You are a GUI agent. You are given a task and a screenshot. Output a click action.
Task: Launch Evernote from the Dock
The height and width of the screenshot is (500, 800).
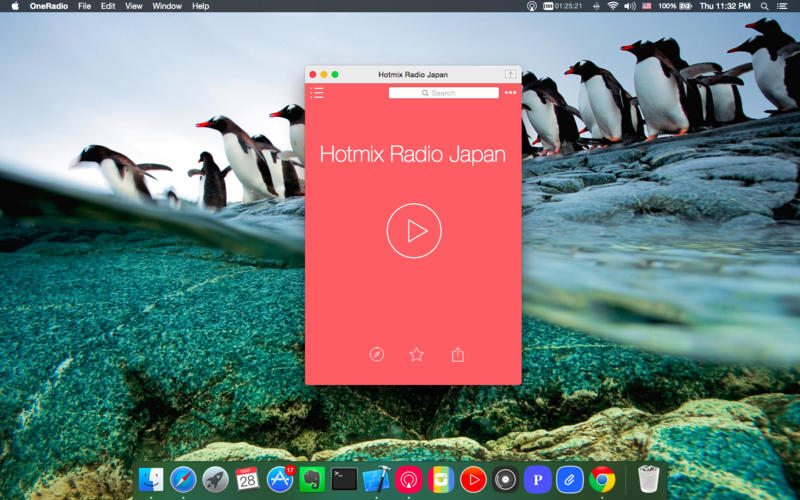312,480
